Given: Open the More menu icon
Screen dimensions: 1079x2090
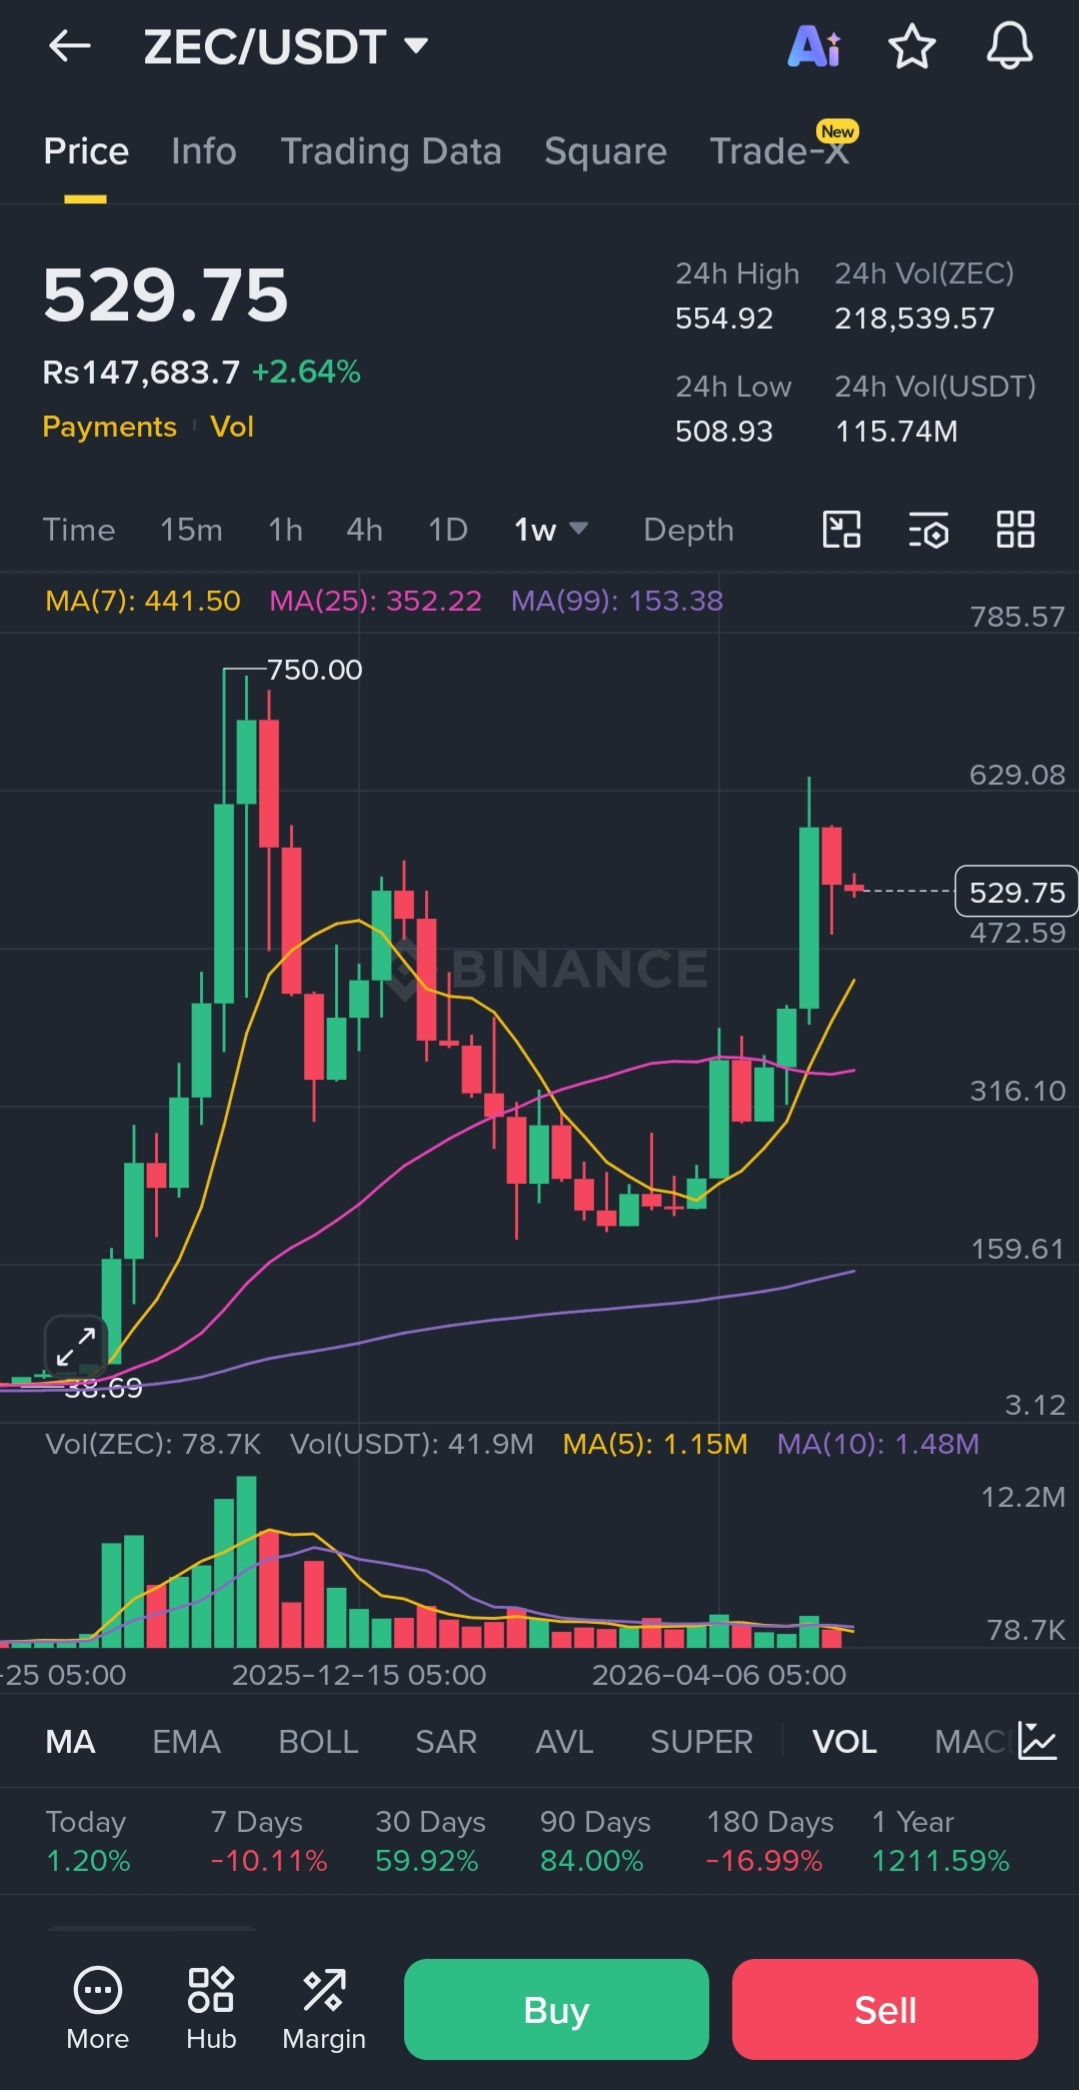Looking at the screenshot, I should click(98, 2009).
